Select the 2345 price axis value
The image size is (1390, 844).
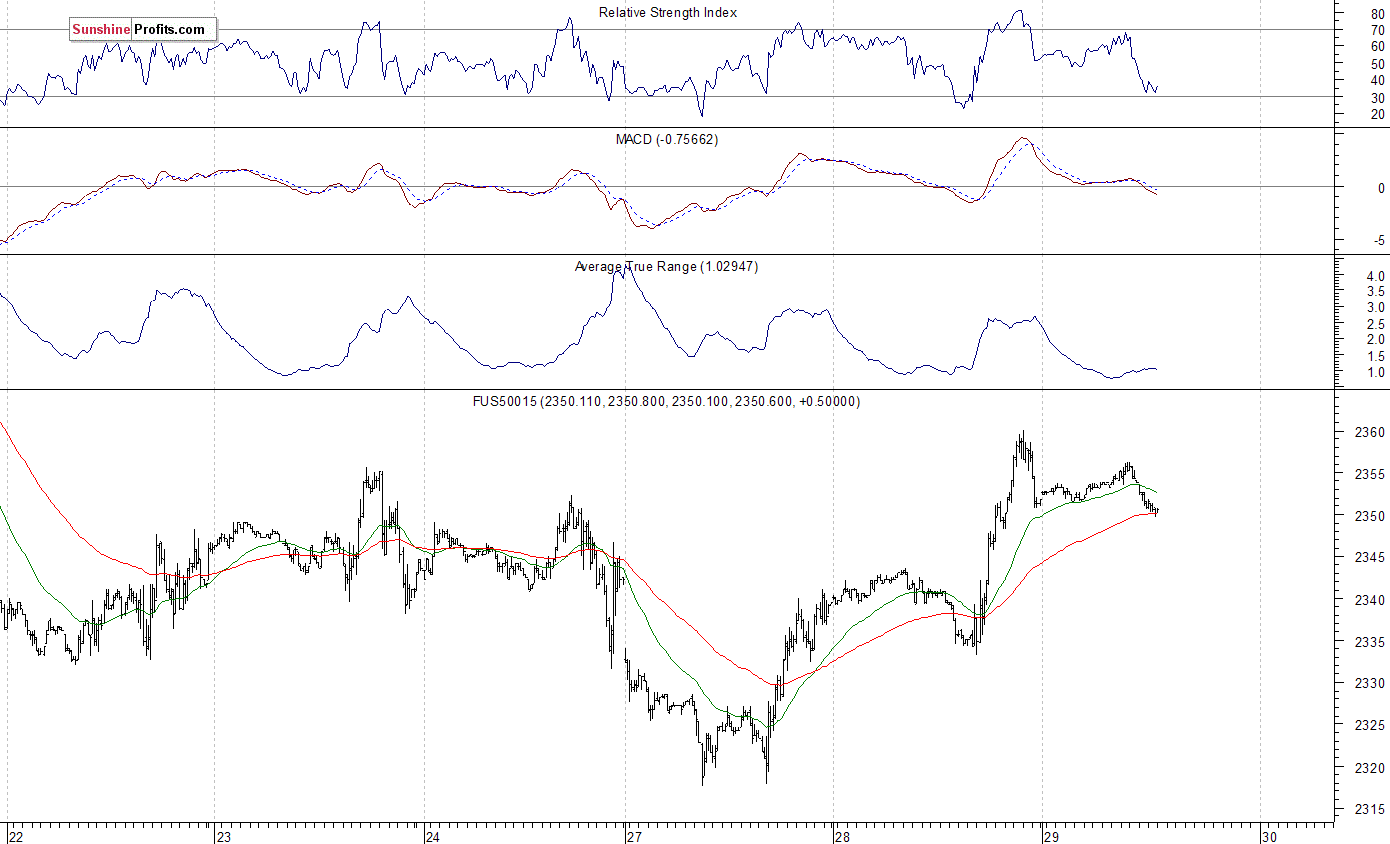pos(1369,558)
